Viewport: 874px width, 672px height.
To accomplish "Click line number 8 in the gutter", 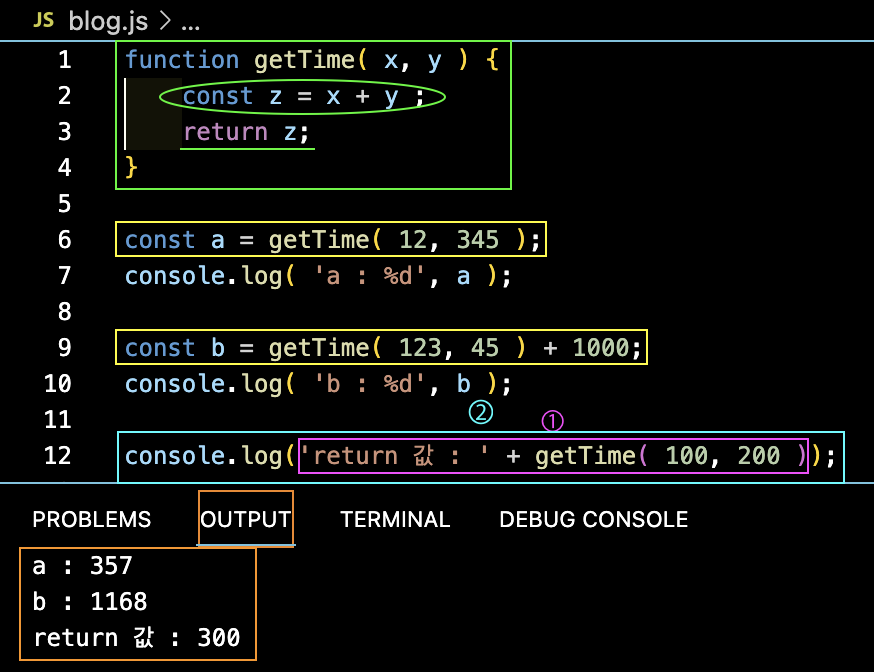I will click(x=65, y=312).
